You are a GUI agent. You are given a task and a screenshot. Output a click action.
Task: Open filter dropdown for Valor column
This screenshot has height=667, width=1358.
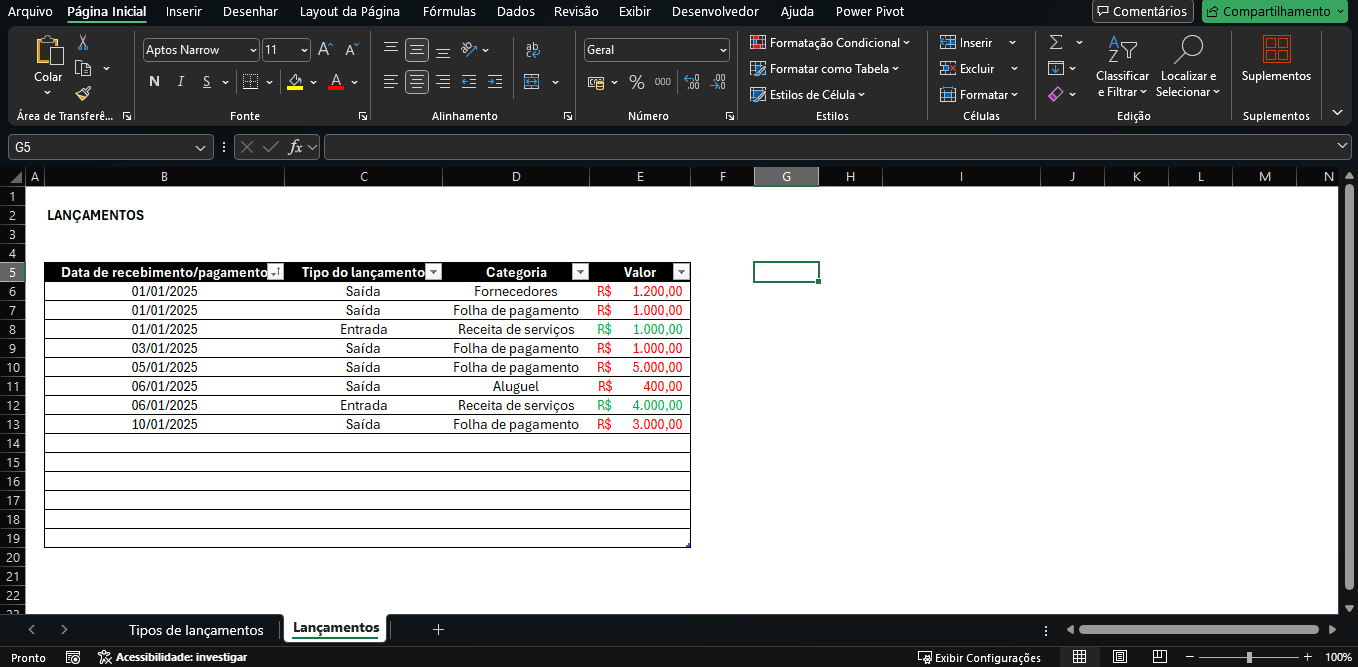681,272
